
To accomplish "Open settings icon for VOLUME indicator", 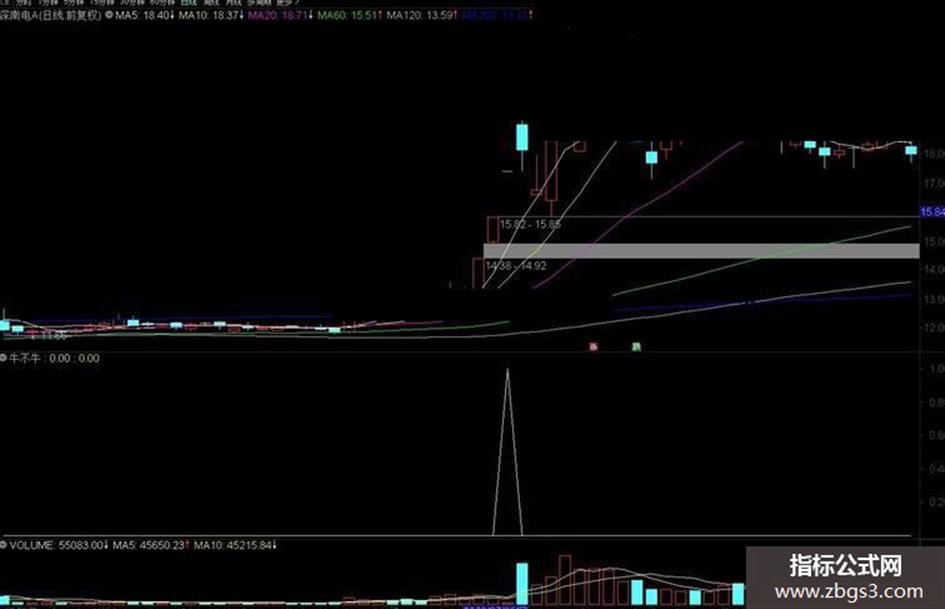I will click(3, 545).
